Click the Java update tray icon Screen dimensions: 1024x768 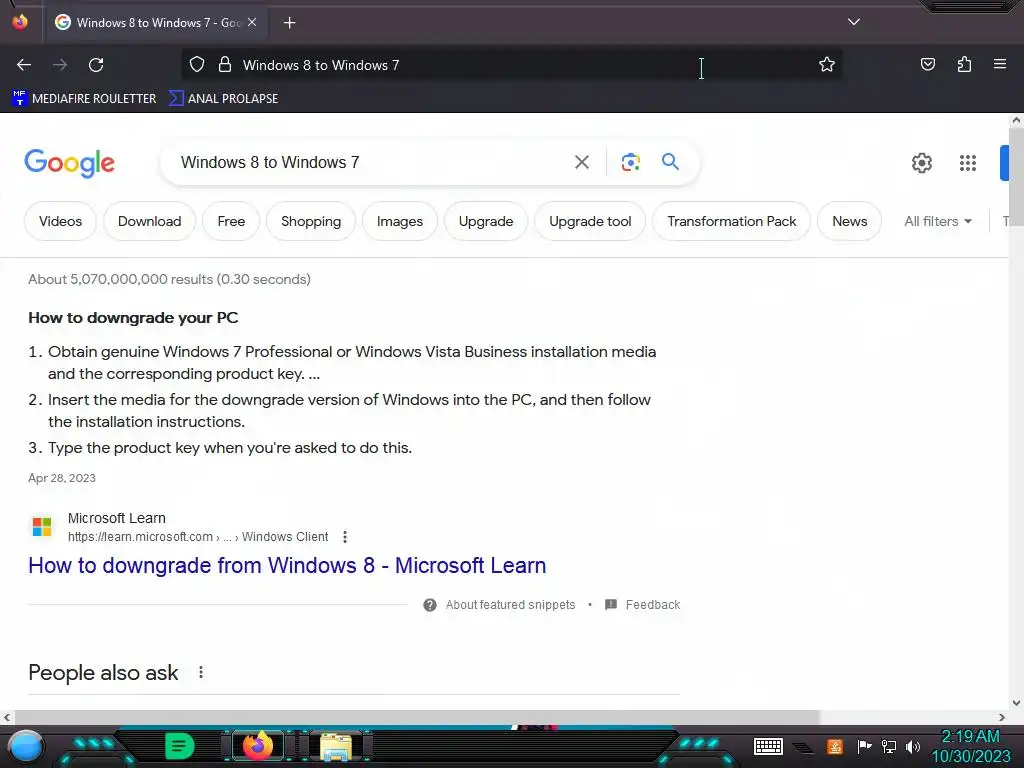(x=835, y=746)
